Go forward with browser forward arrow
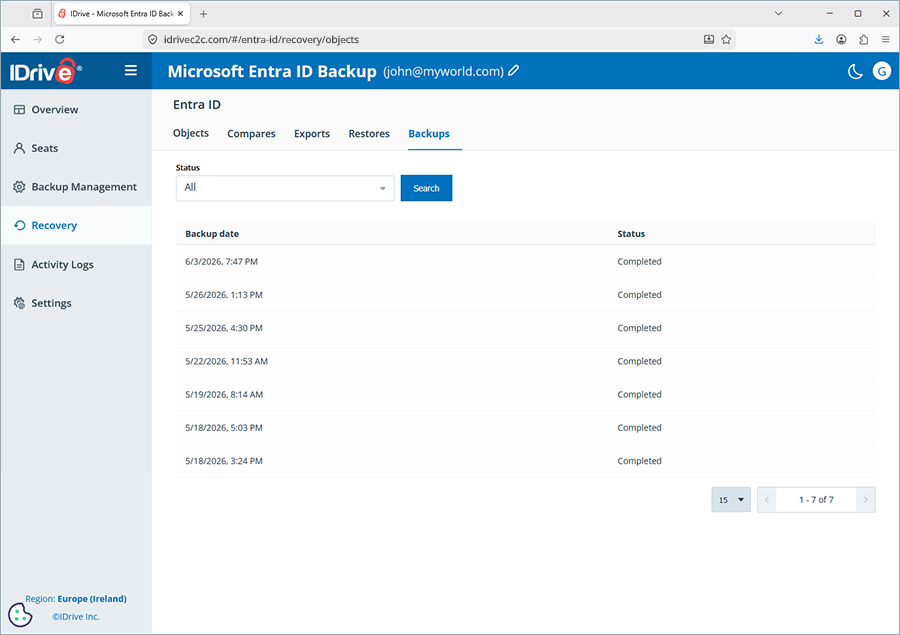The height and width of the screenshot is (635, 900). pos(37,40)
